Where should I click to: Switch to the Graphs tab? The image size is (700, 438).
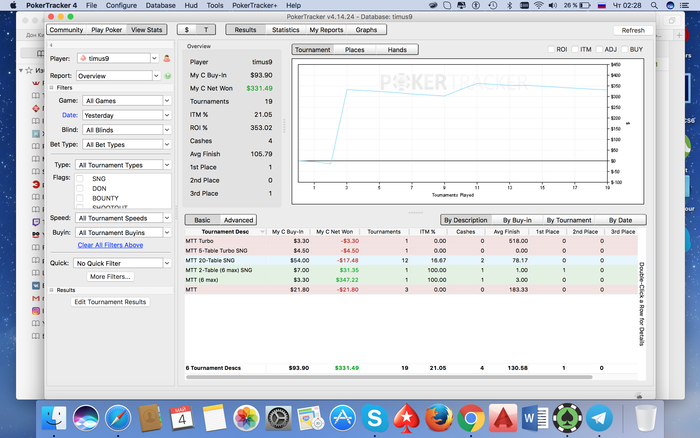point(367,30)
